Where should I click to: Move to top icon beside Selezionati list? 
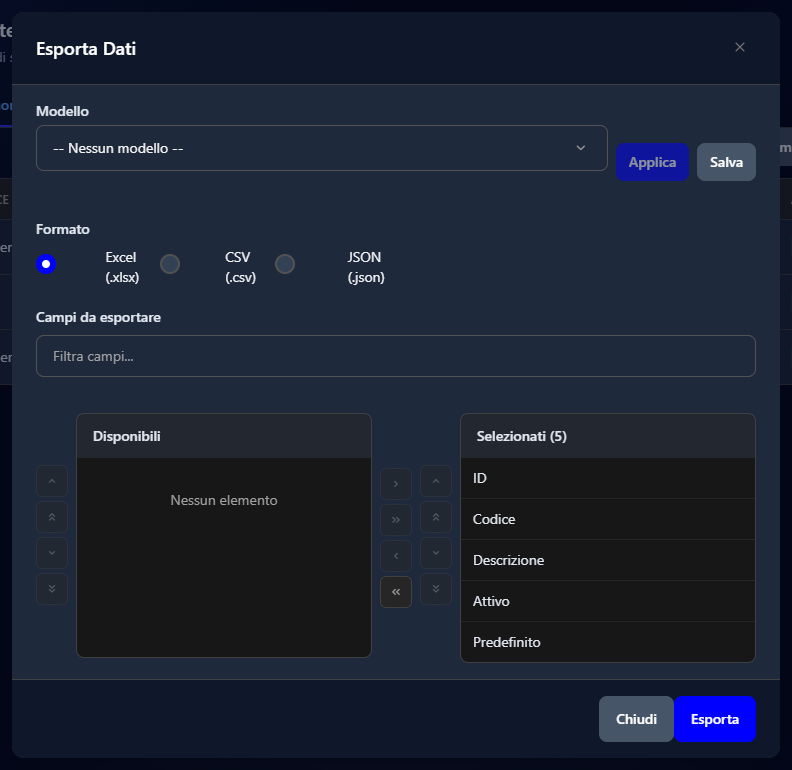pos(436,517)
